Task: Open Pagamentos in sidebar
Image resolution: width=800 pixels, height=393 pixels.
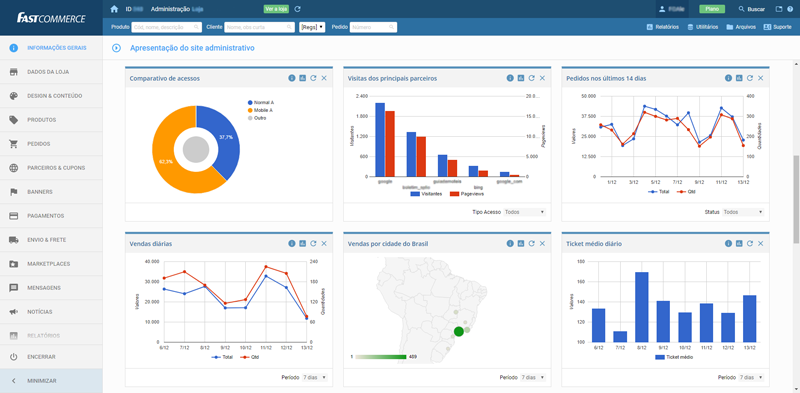Action: click(51, 216)
